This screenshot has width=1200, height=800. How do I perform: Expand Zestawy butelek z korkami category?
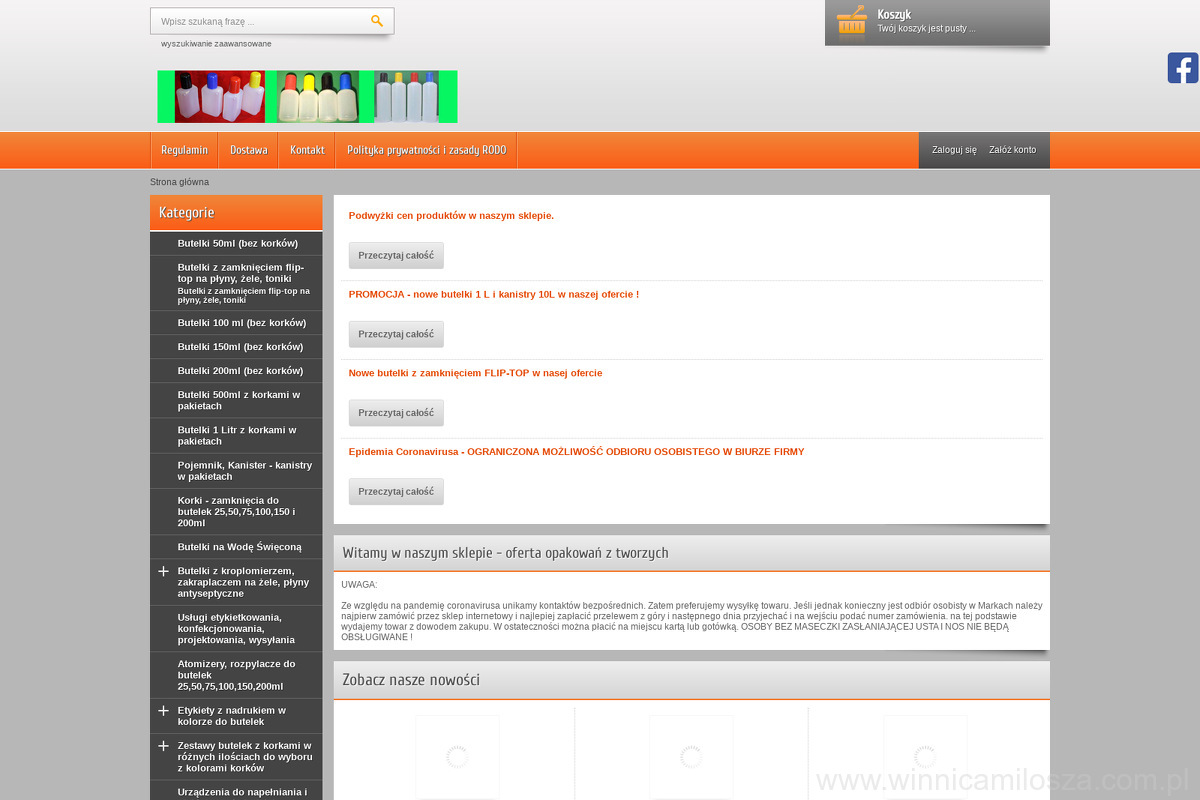pyautogui.click(x=163, y=746)
